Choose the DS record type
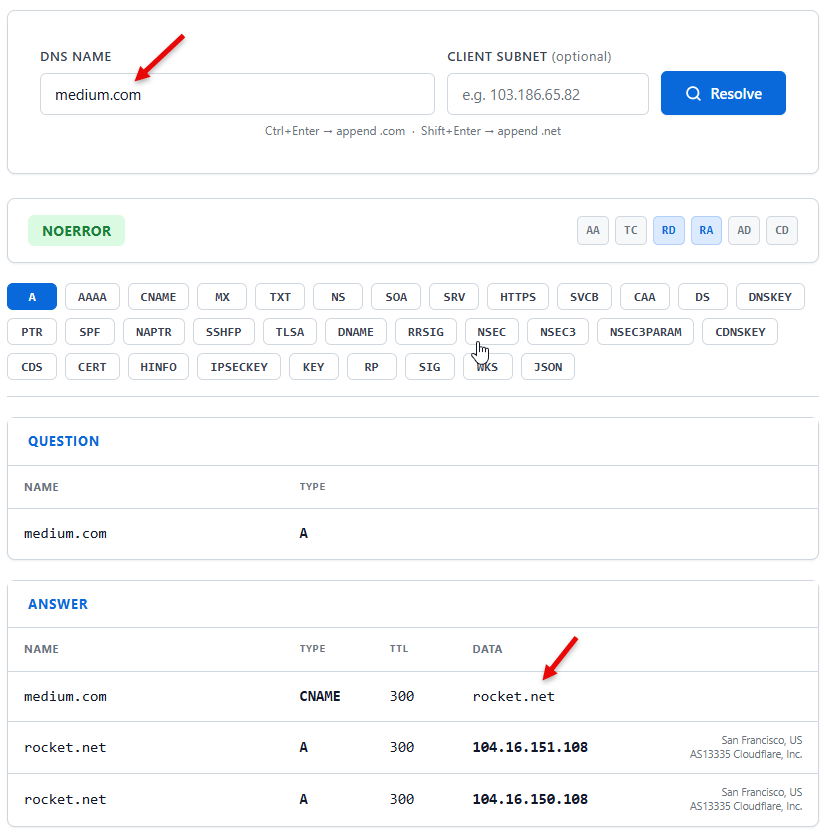 [x=703, y=297]
